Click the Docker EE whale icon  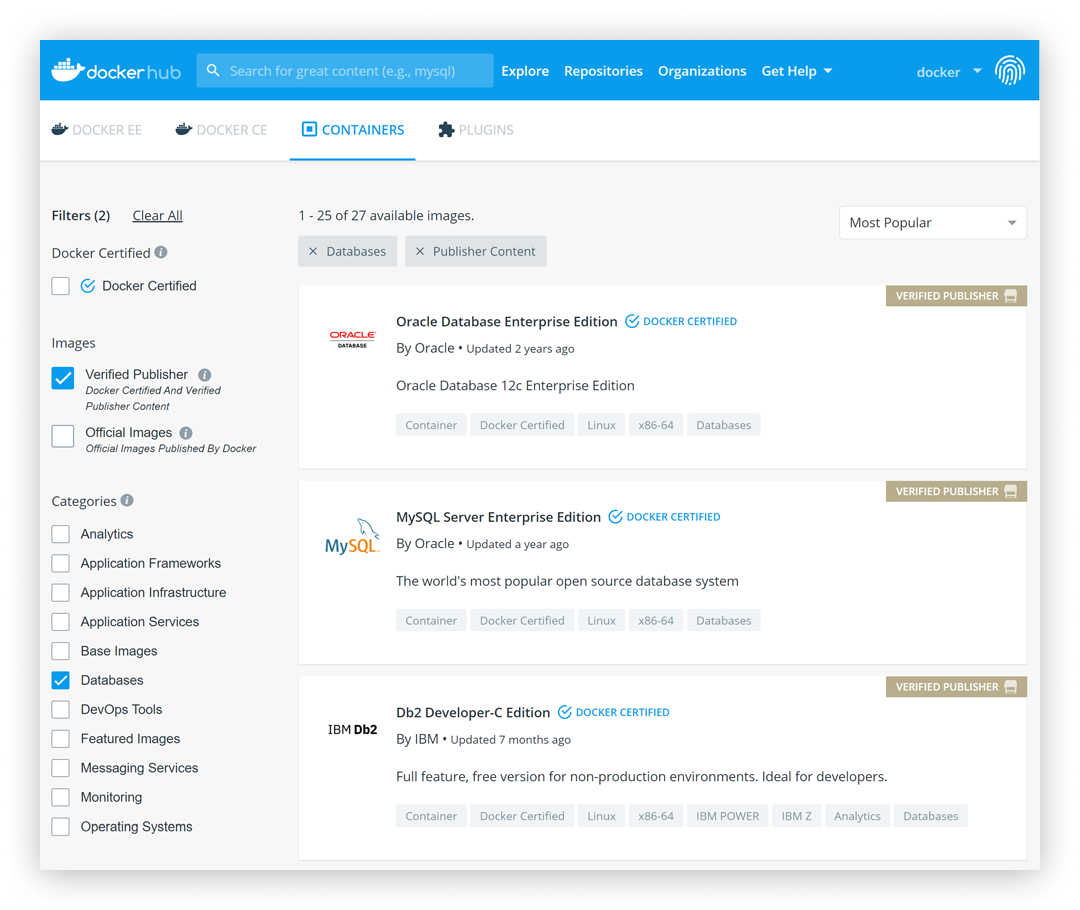(x=60, y=130)
